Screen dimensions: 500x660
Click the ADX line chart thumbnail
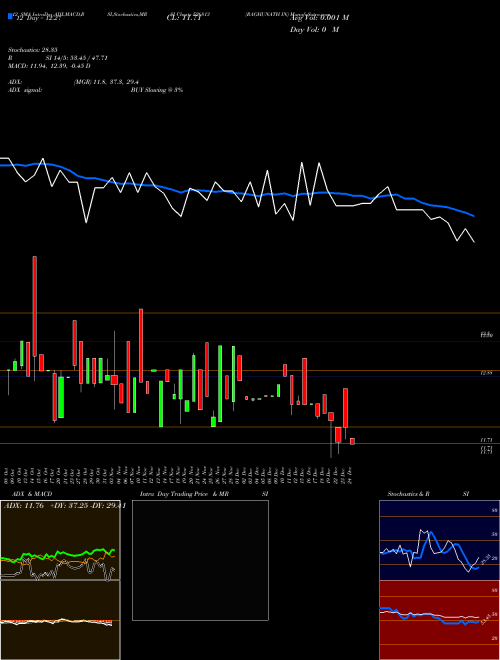(x=60, y=540)
